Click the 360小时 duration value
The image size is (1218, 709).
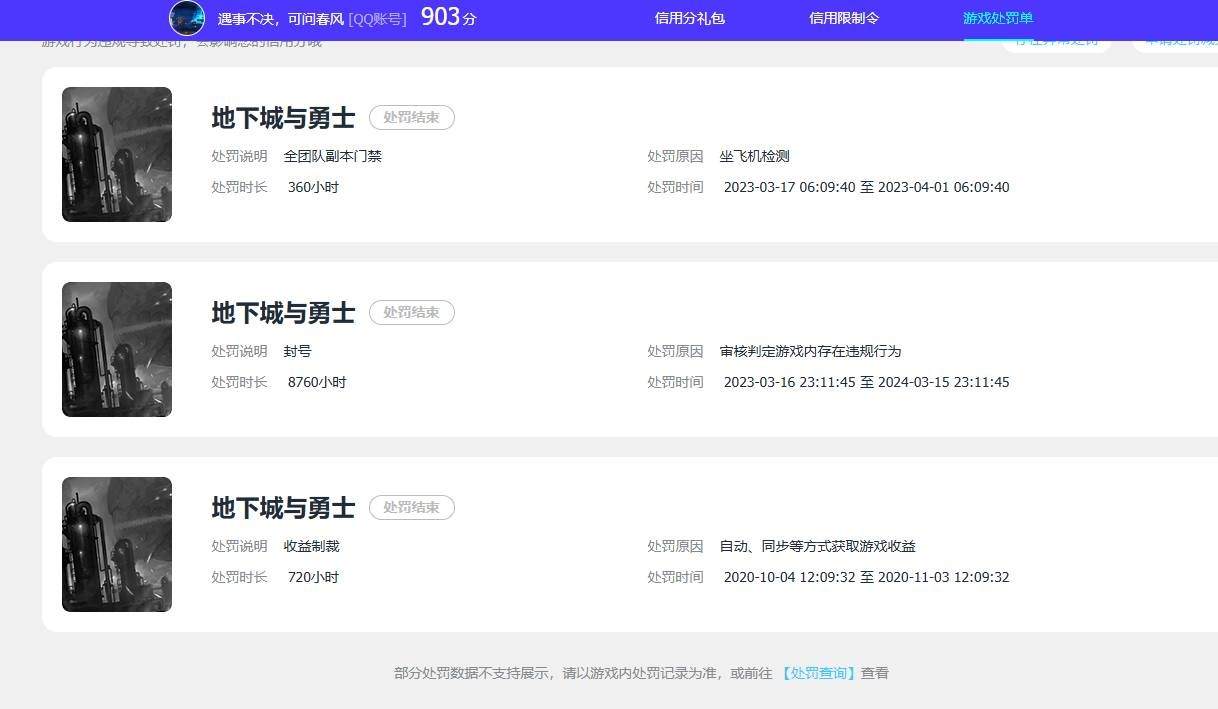(x=313, y=187)
